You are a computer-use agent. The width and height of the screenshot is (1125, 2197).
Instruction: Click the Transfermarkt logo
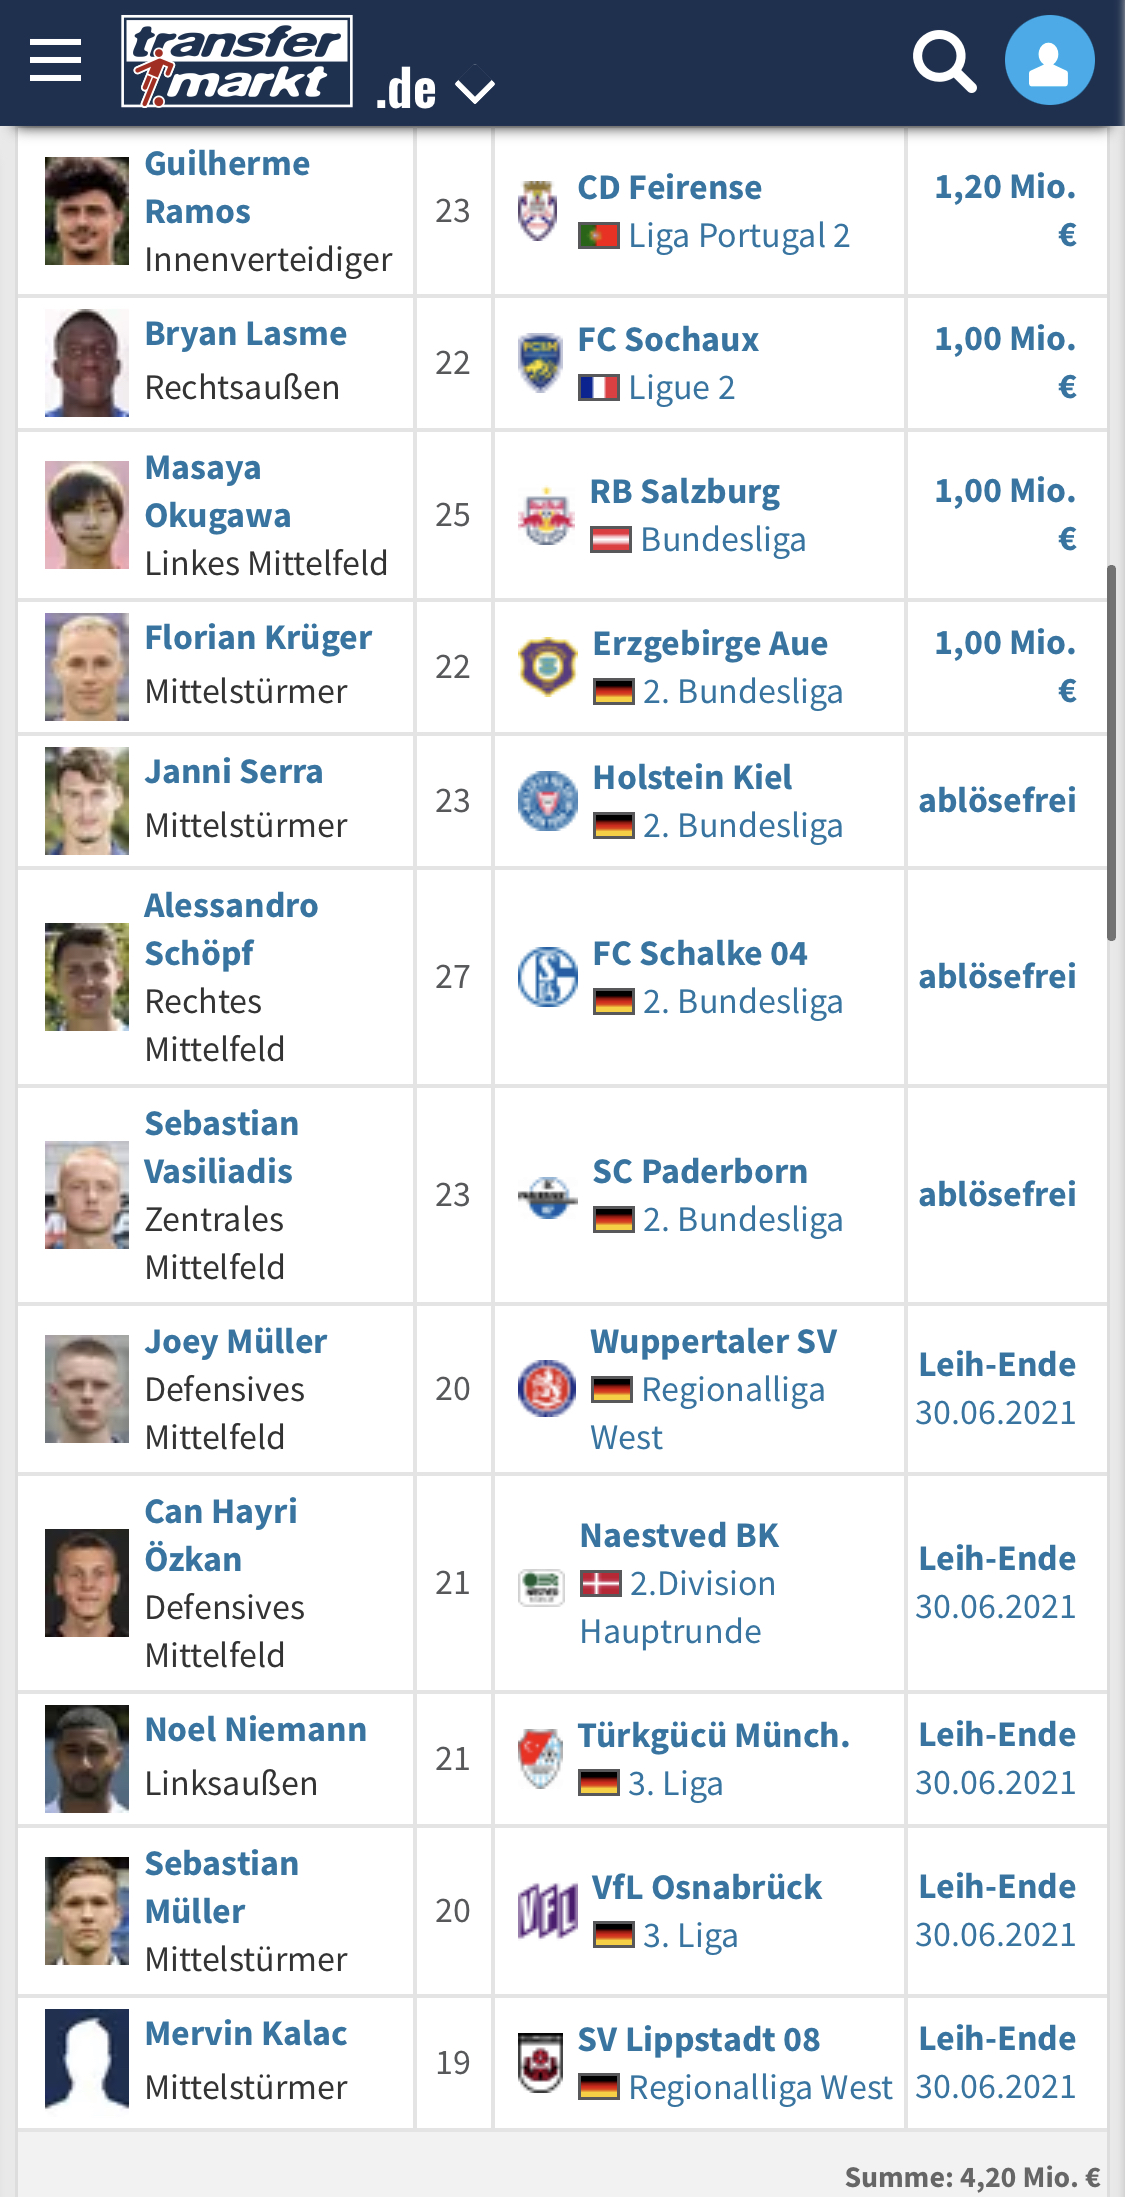point(237,61)
